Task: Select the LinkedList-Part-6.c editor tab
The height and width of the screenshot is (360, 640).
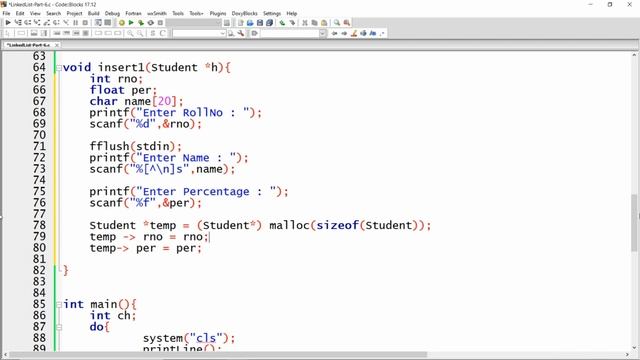Action: 29,45
